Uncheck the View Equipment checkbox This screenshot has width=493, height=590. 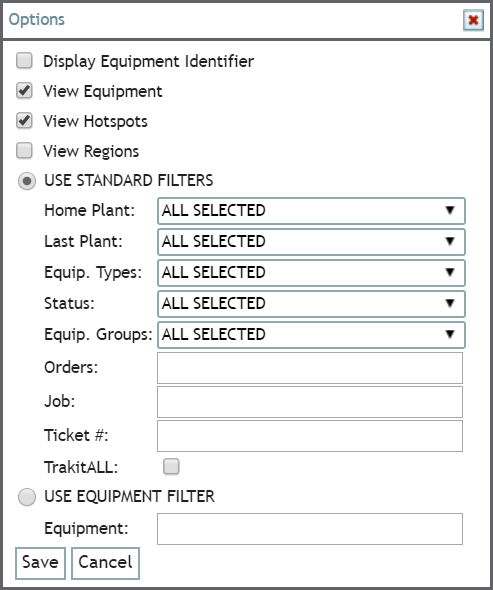click(24, 91)
